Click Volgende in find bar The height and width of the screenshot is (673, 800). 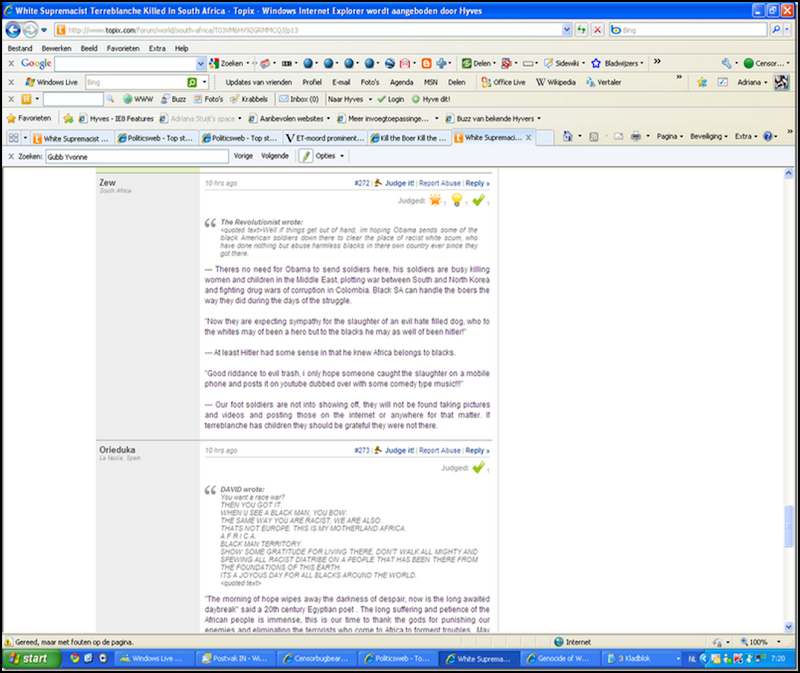275,156
